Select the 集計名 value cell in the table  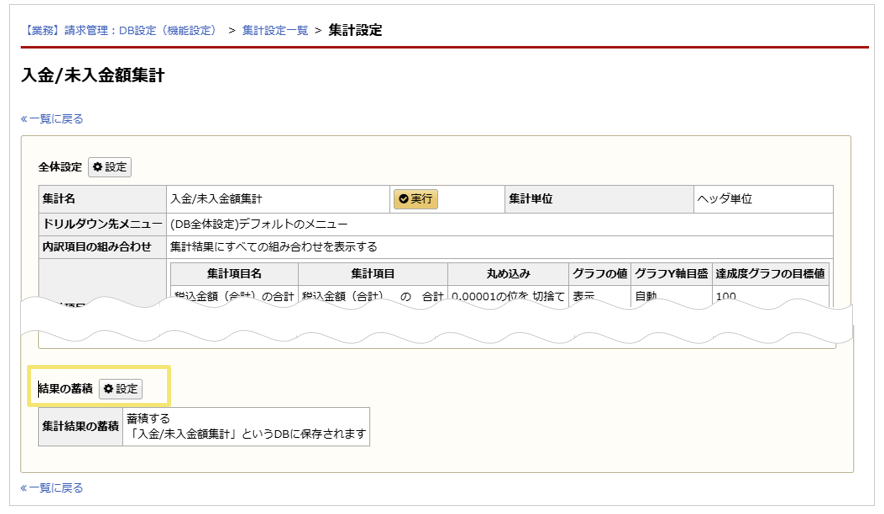tap(277, 199)
